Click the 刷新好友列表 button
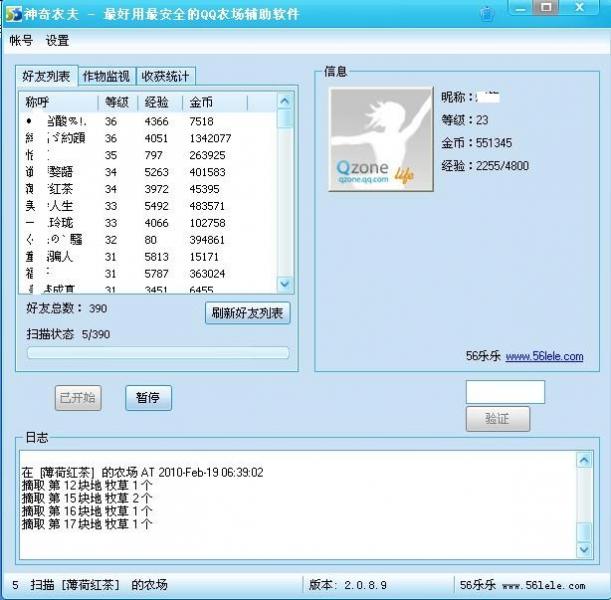611x600 pixels. click(x=247, y=313)
